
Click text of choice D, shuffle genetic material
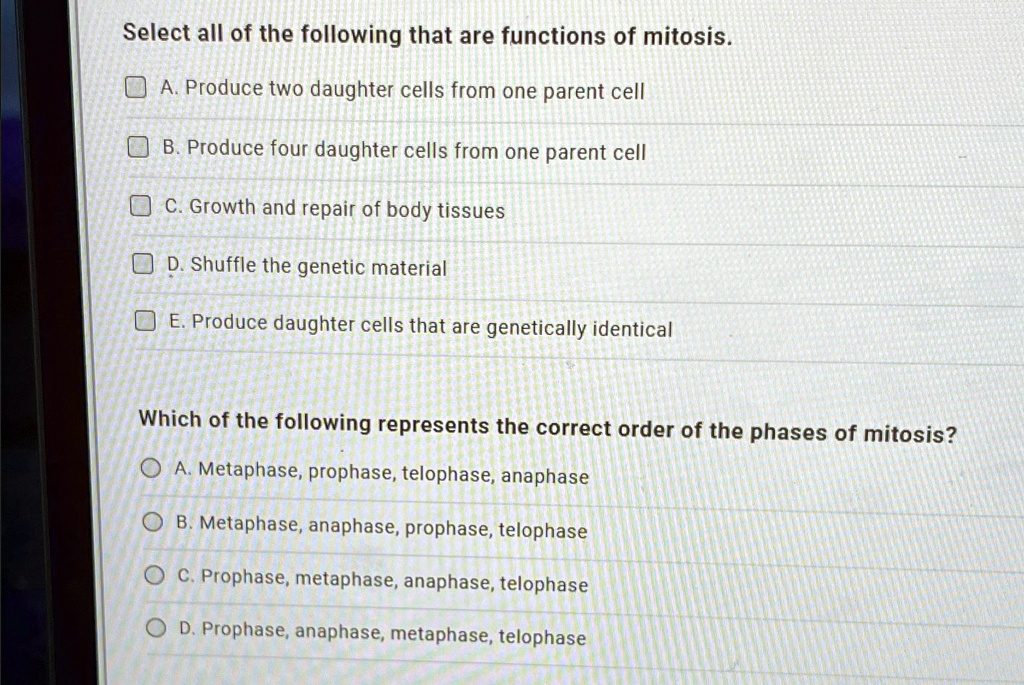pos(306,267)
